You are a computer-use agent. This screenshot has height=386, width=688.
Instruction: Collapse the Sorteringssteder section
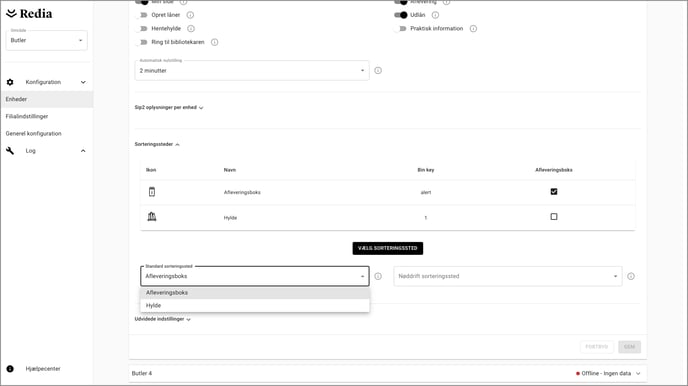click(x=157, y=144)
